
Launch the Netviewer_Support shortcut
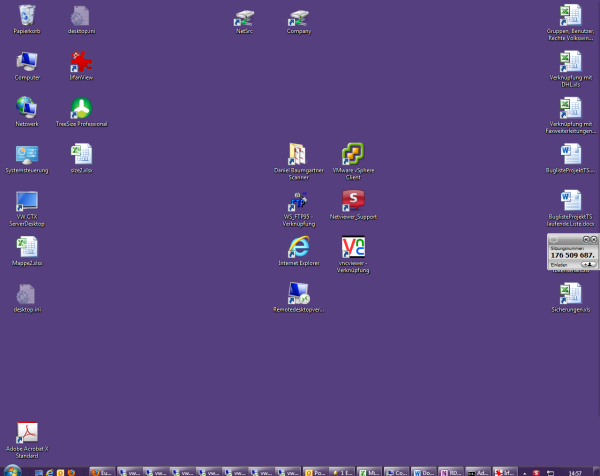353,205
